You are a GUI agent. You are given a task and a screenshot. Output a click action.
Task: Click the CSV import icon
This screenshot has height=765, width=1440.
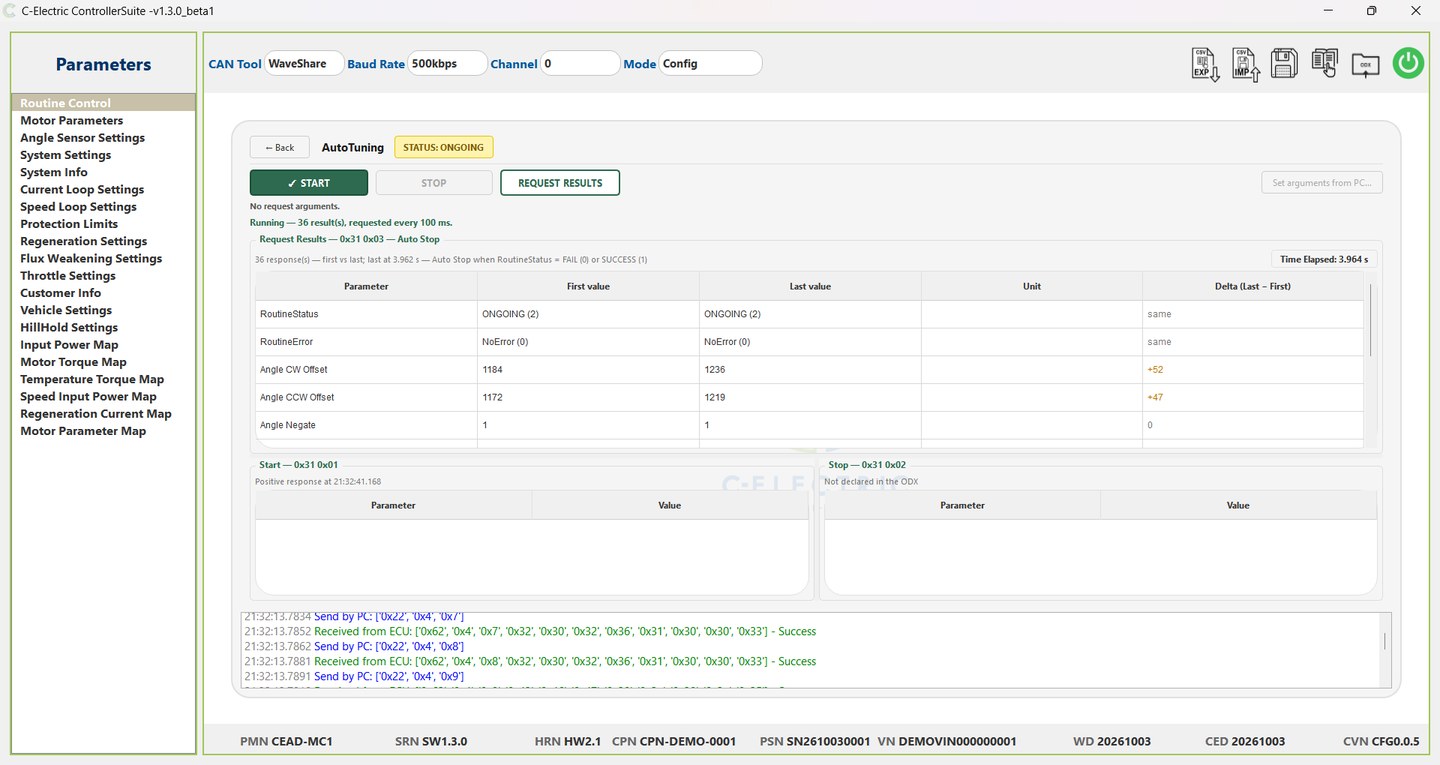1245,64
